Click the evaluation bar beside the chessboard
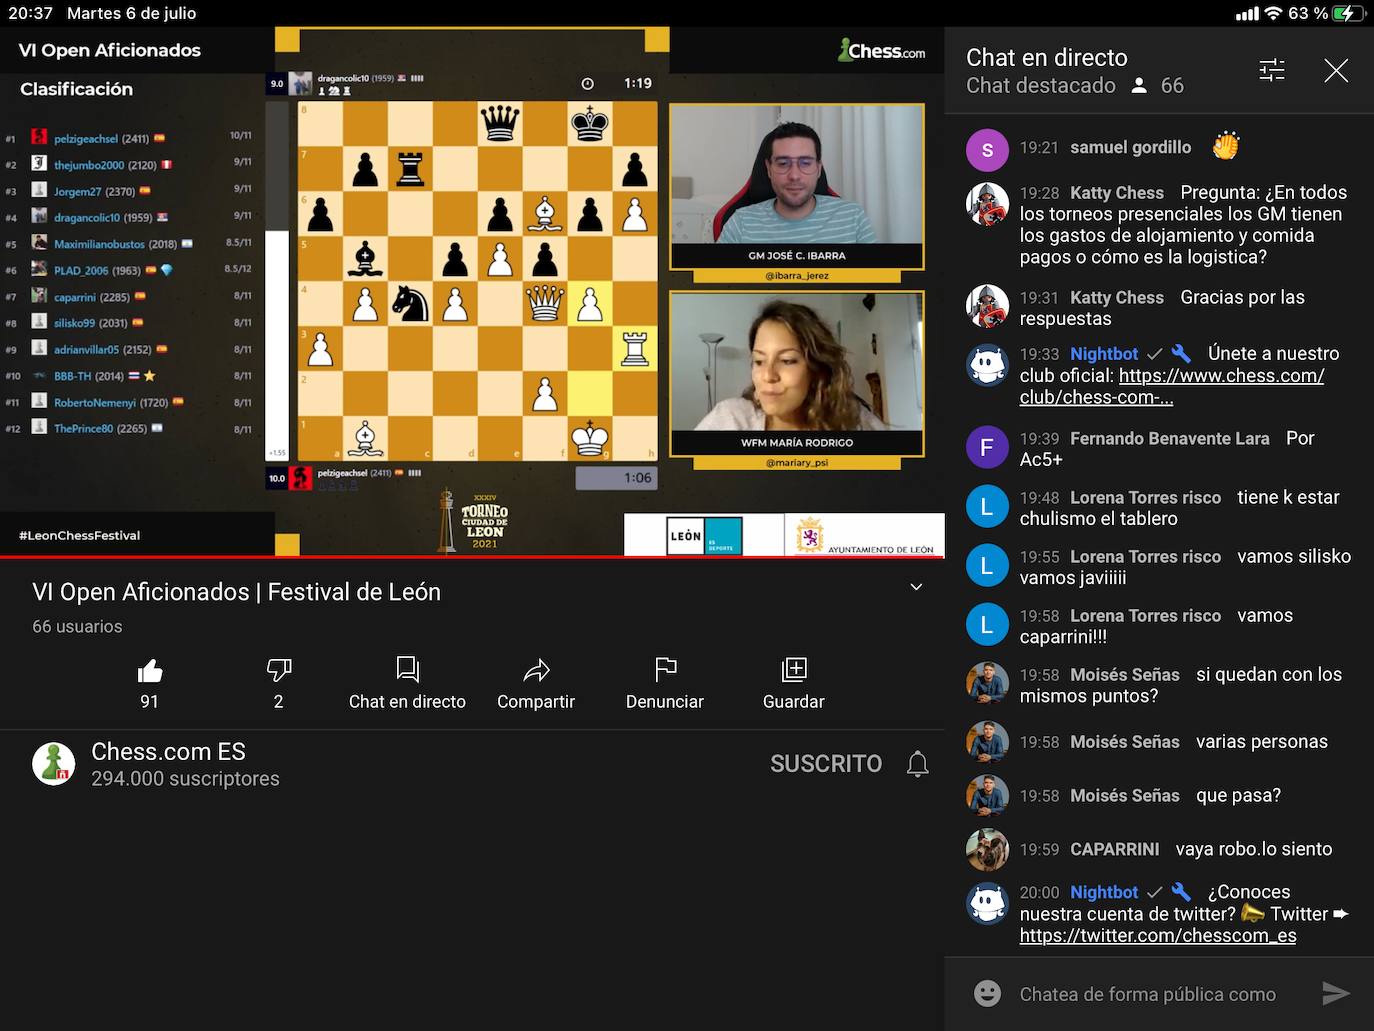 coord(276,280)
